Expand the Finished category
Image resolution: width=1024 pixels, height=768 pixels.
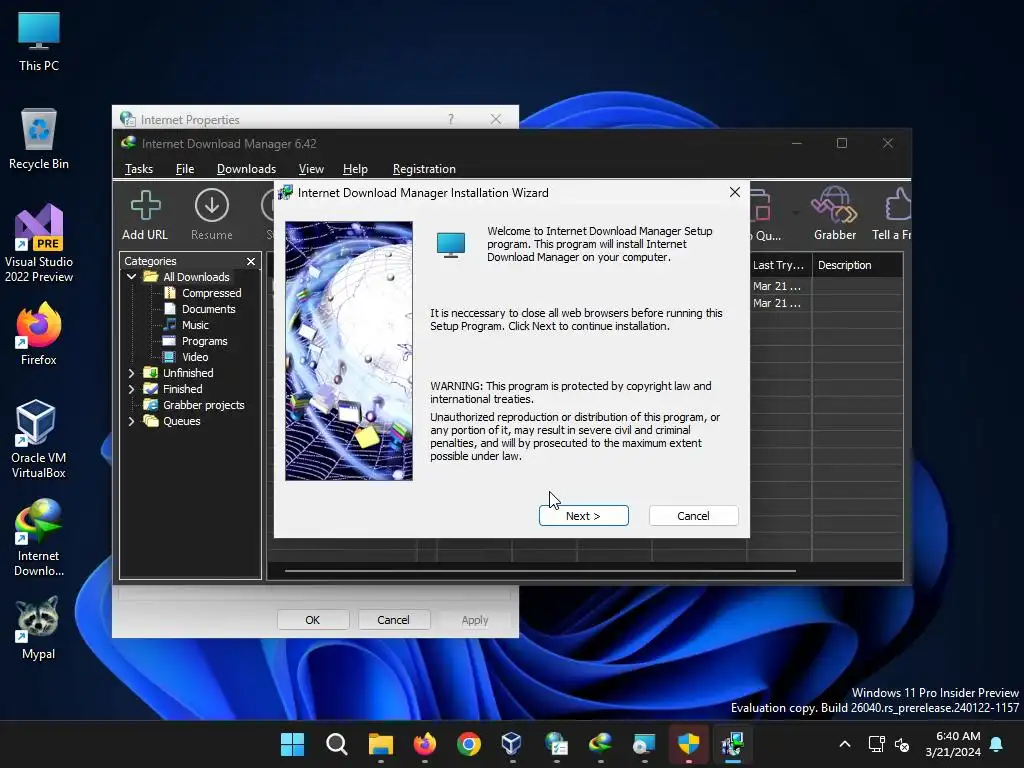coord(131,389)
